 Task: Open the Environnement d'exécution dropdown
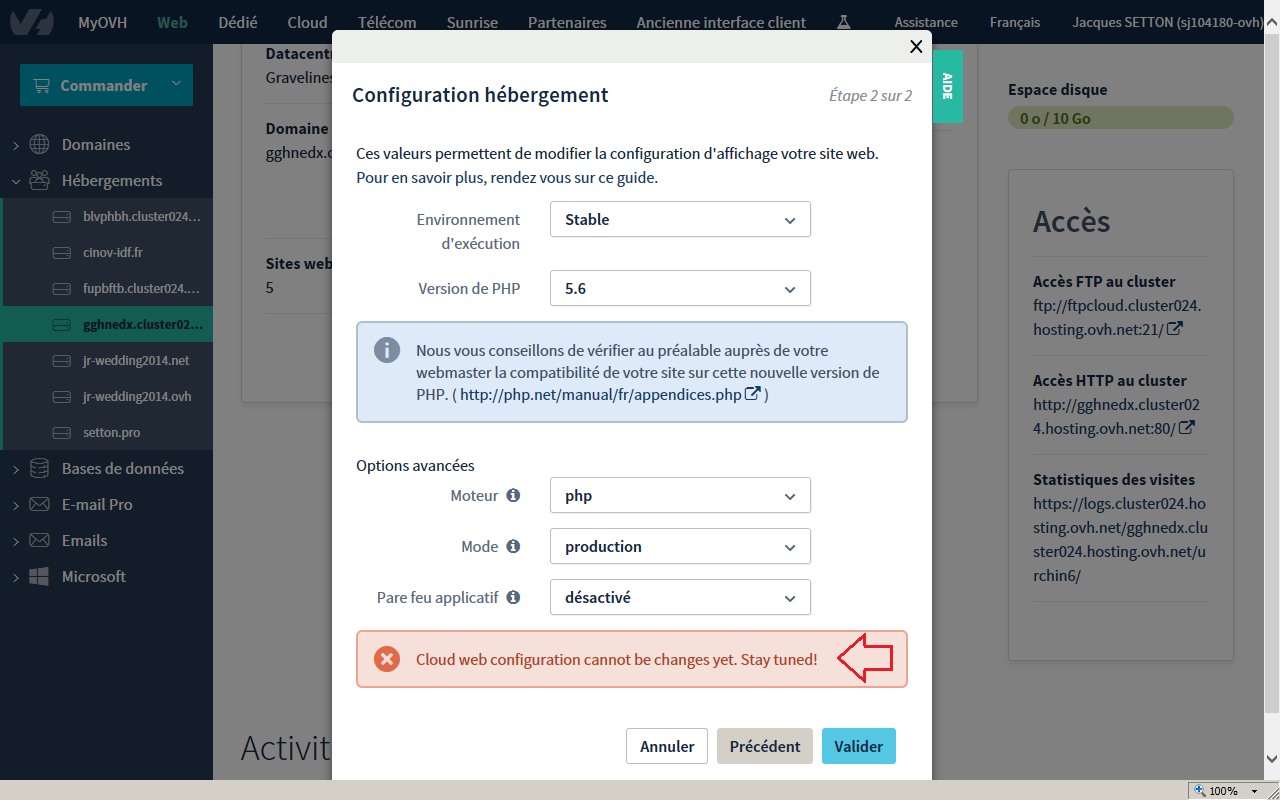click(x=680, y=220)
